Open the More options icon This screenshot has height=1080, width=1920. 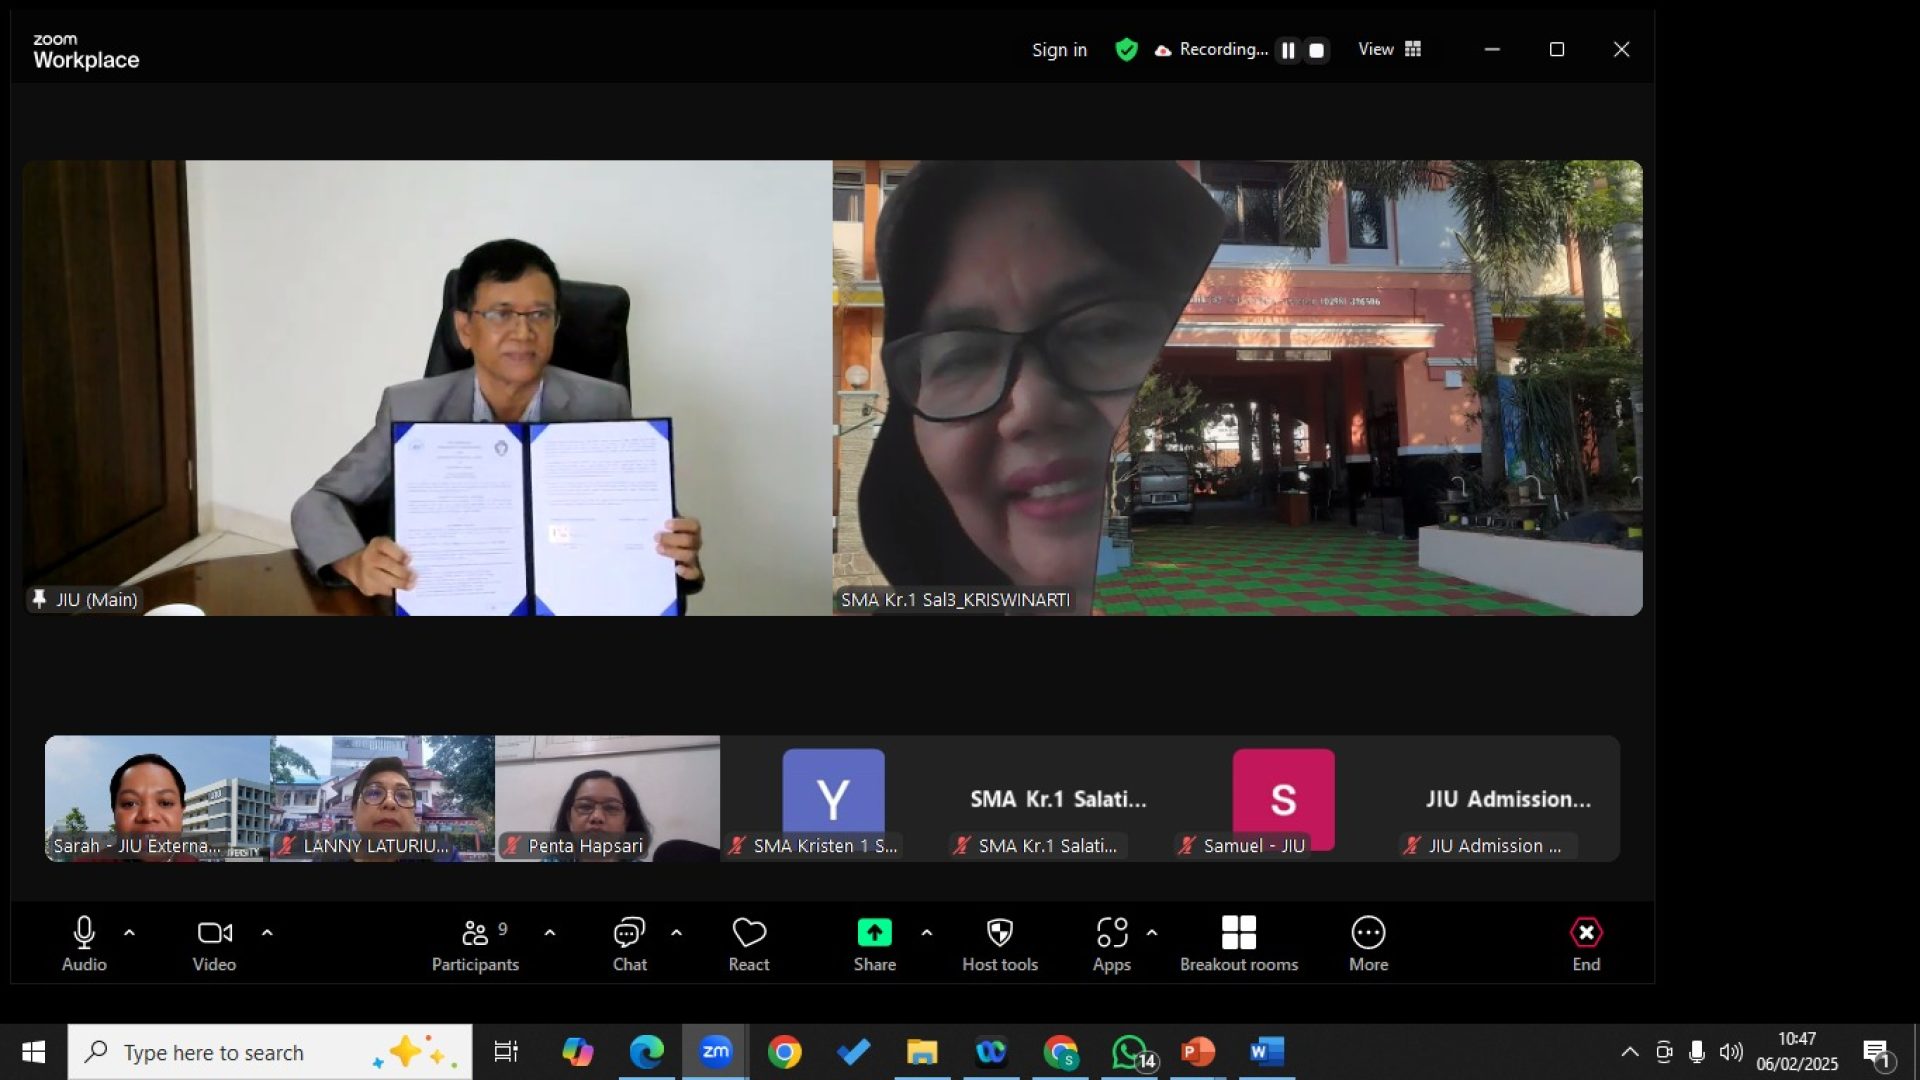tap(1368, 933)
